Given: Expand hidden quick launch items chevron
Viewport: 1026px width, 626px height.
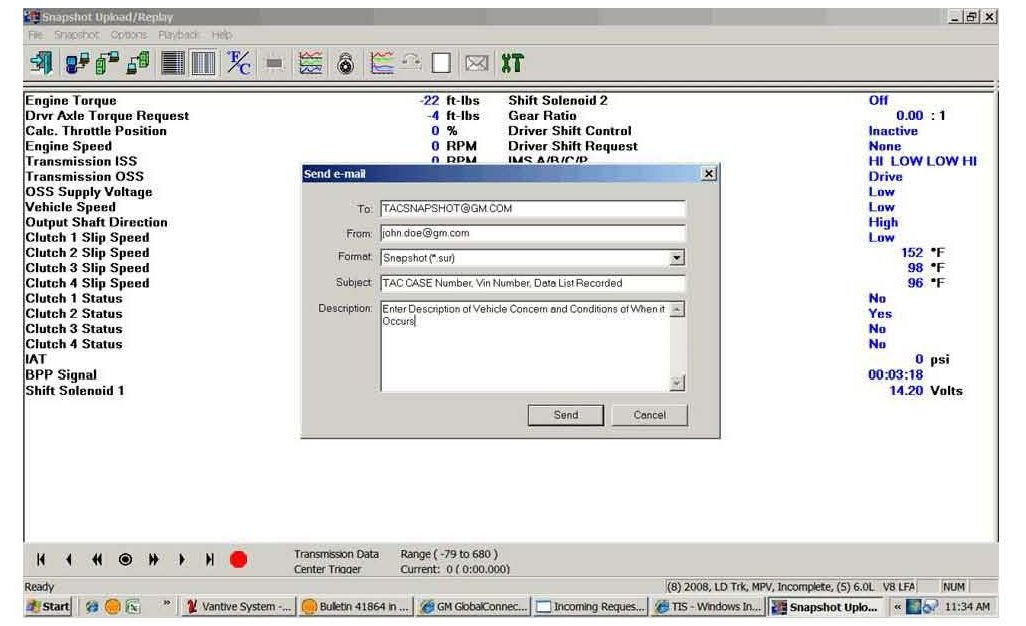Looking at the screenshot, I should pos(166,607).
